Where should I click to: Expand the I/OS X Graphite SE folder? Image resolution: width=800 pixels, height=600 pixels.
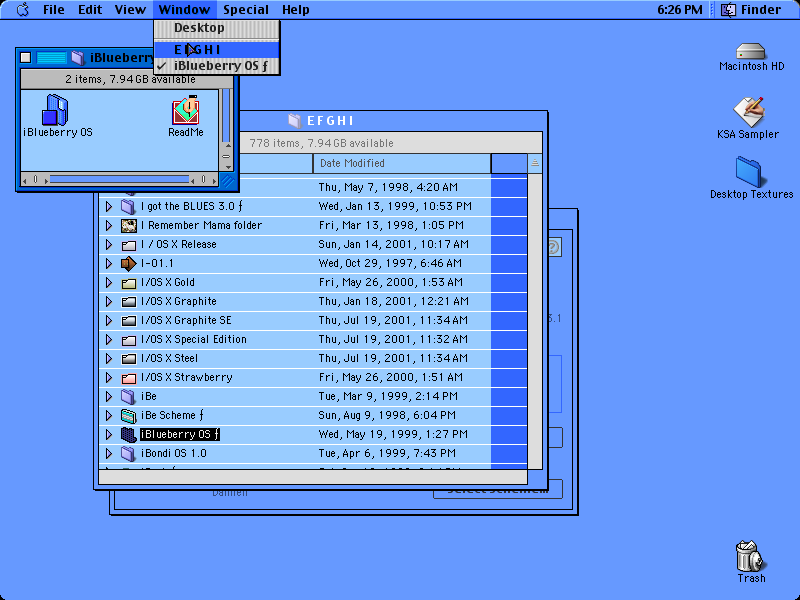(x=109, y=320)
